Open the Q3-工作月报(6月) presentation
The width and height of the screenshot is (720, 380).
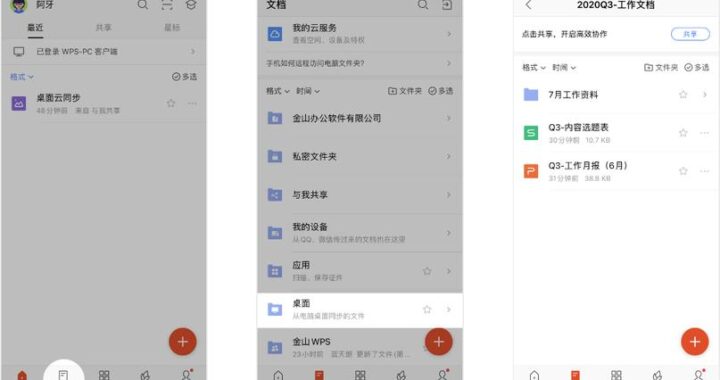pyautogui.click(x=616, y=171)
